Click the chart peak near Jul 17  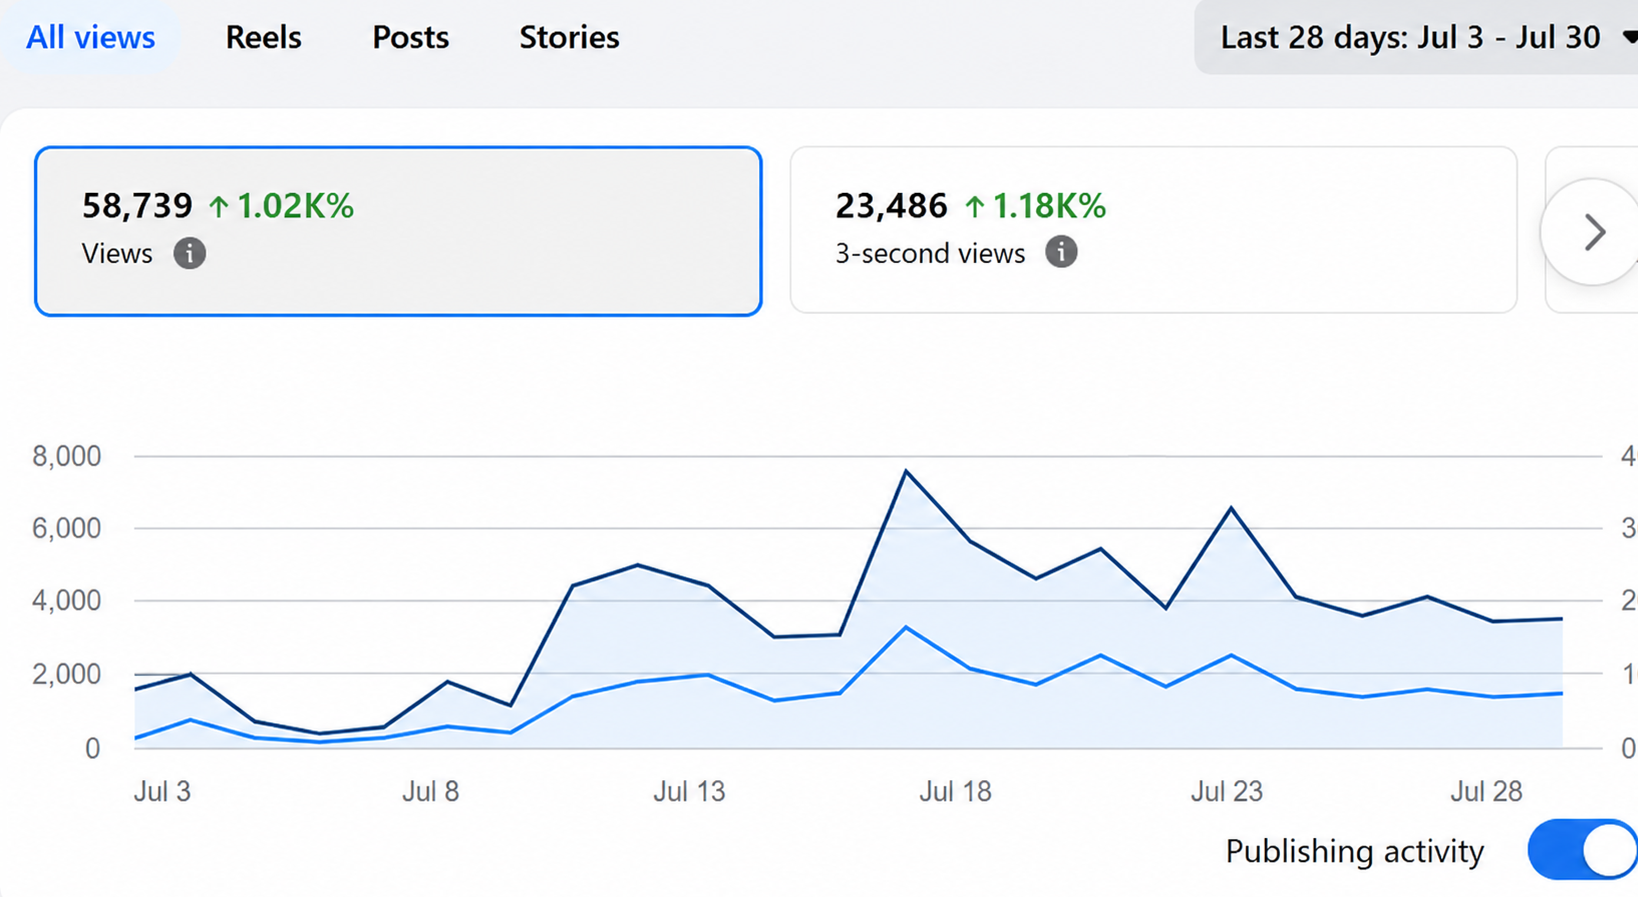pos(906,470)
